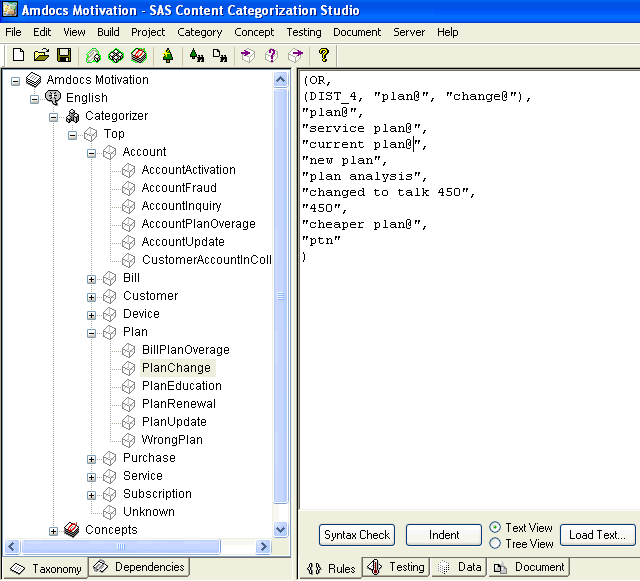
Task: Expand the Subscription category
Action: (91, 496)
